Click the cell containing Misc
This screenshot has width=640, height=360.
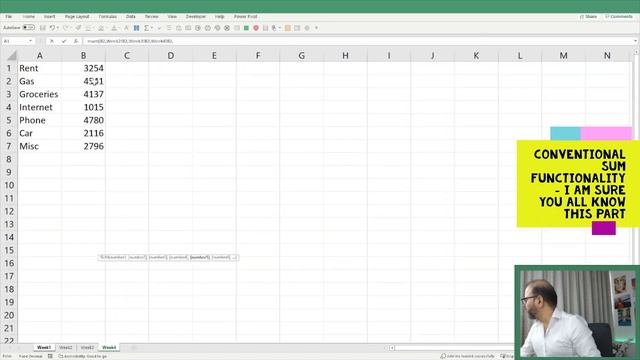pyautogui.click(x=40, y=146)
